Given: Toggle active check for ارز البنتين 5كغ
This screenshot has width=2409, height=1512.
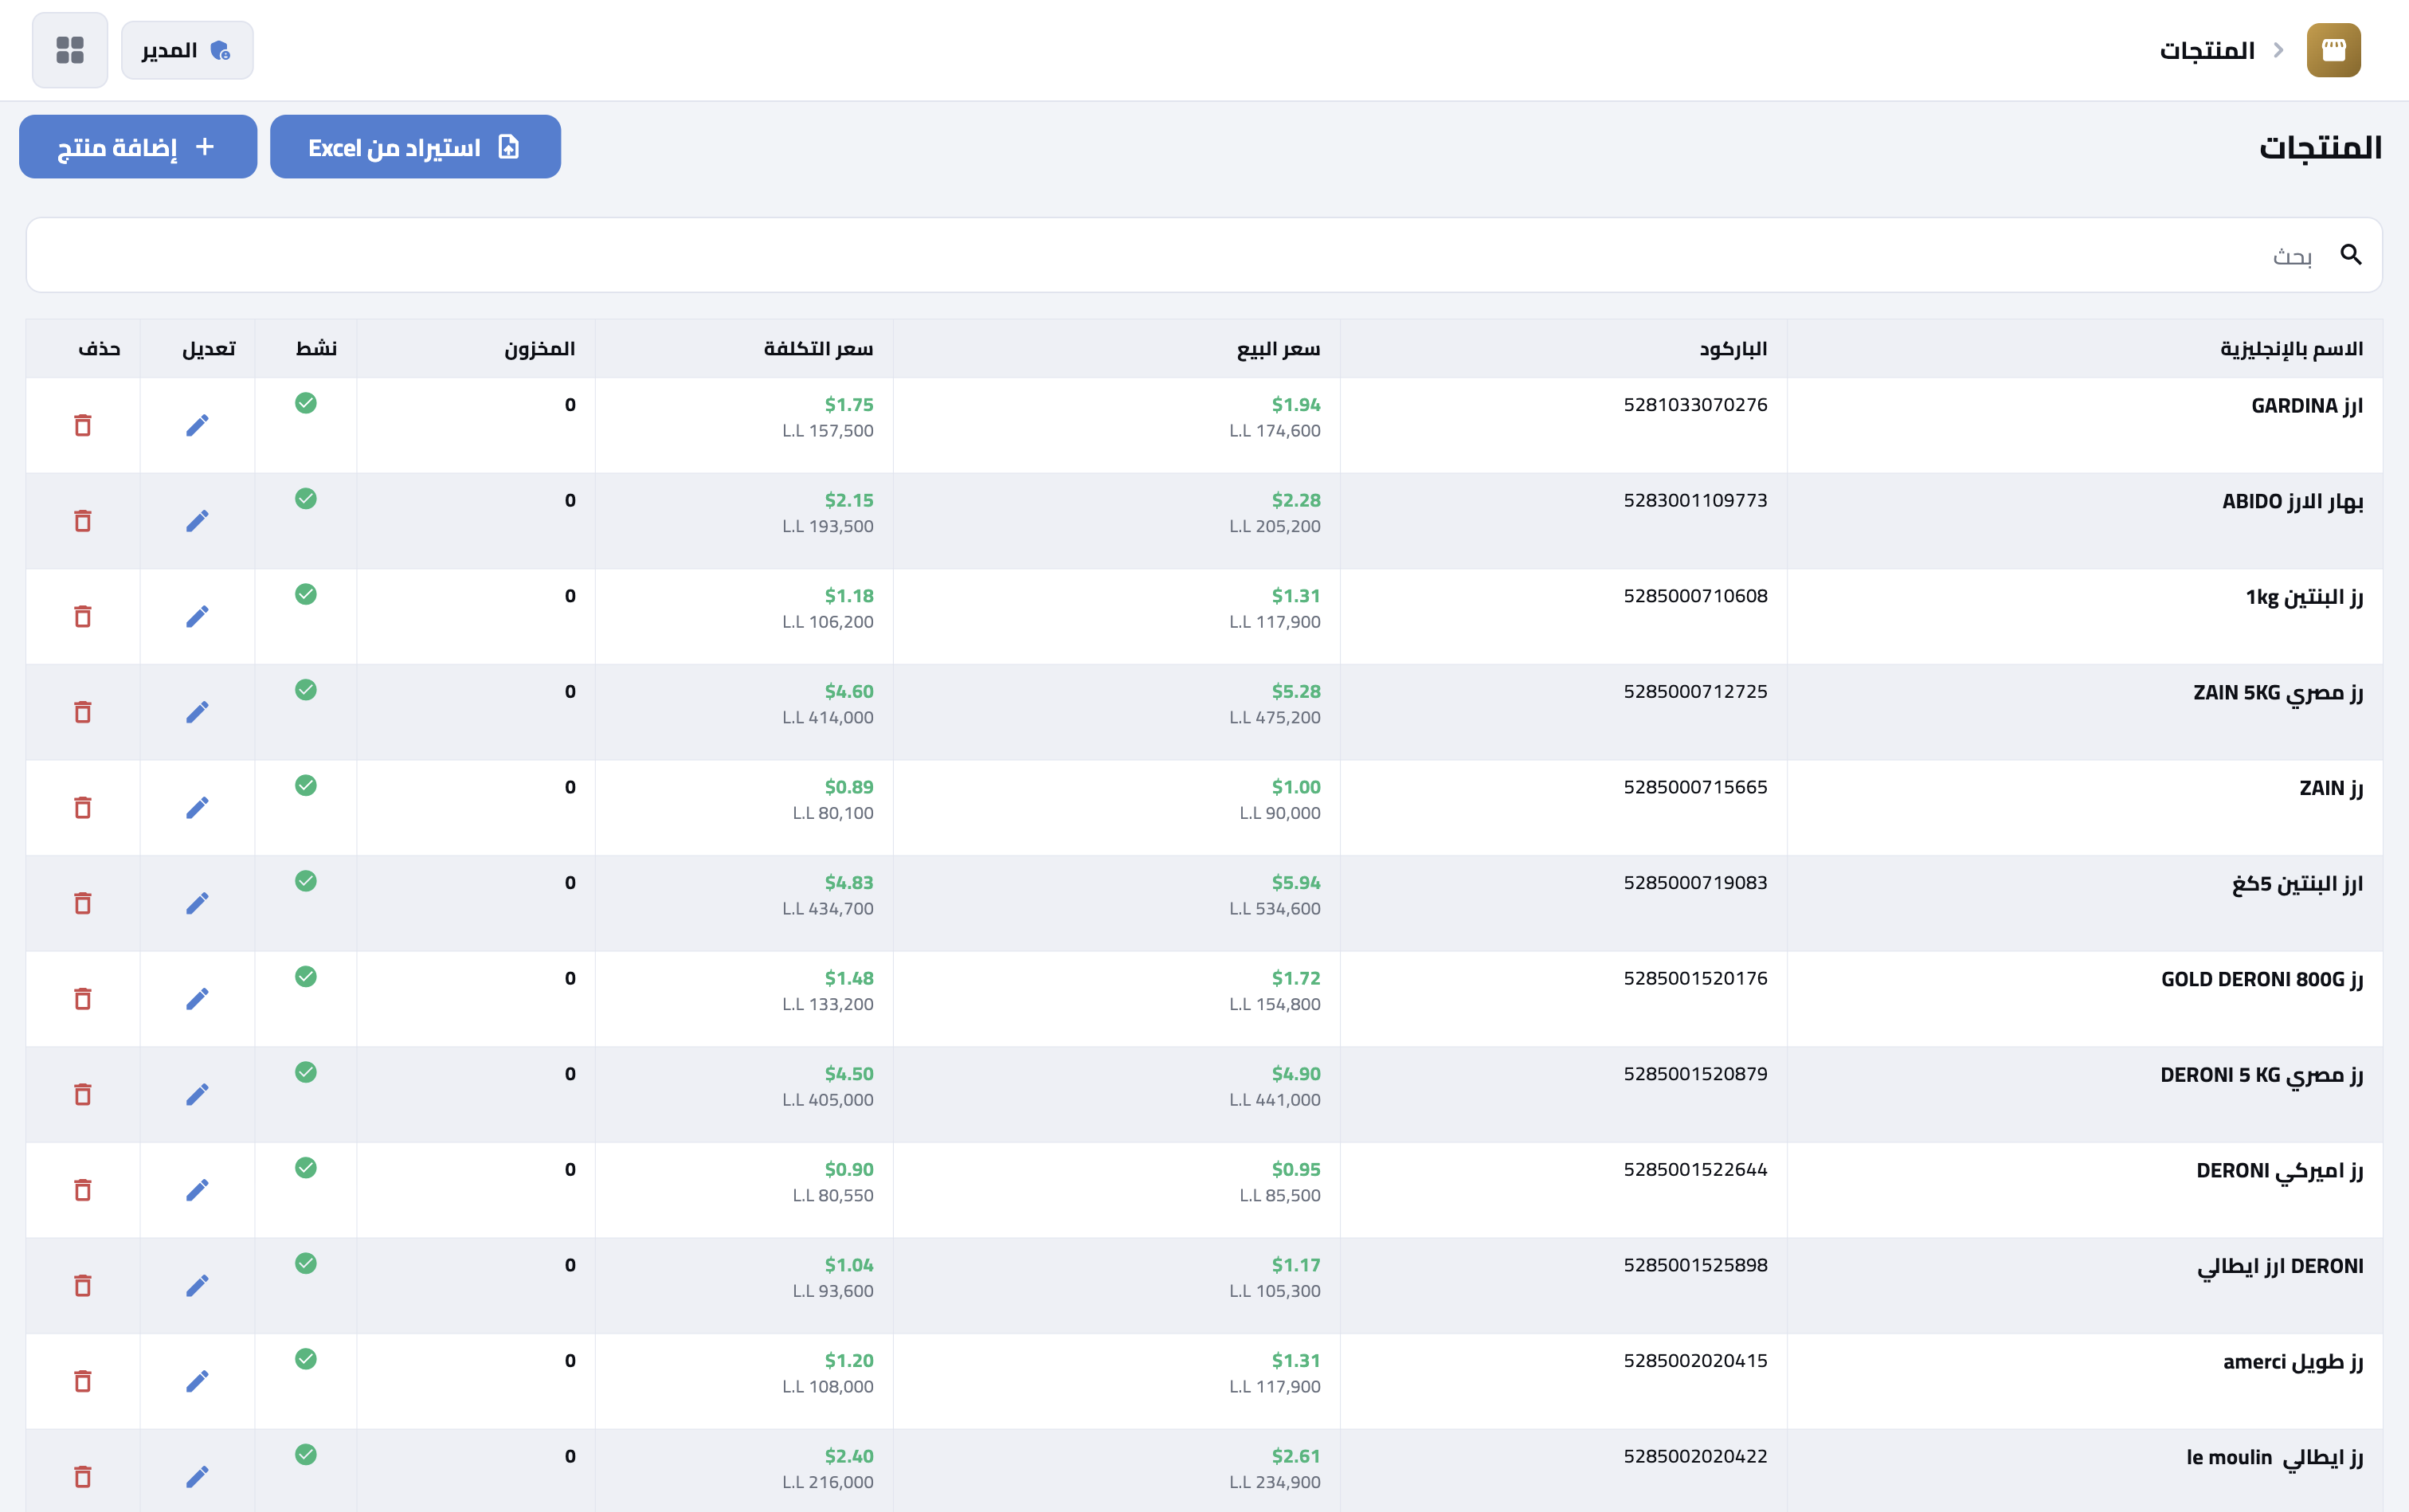Looking at the screenshot, I should (x=306, y=881).
